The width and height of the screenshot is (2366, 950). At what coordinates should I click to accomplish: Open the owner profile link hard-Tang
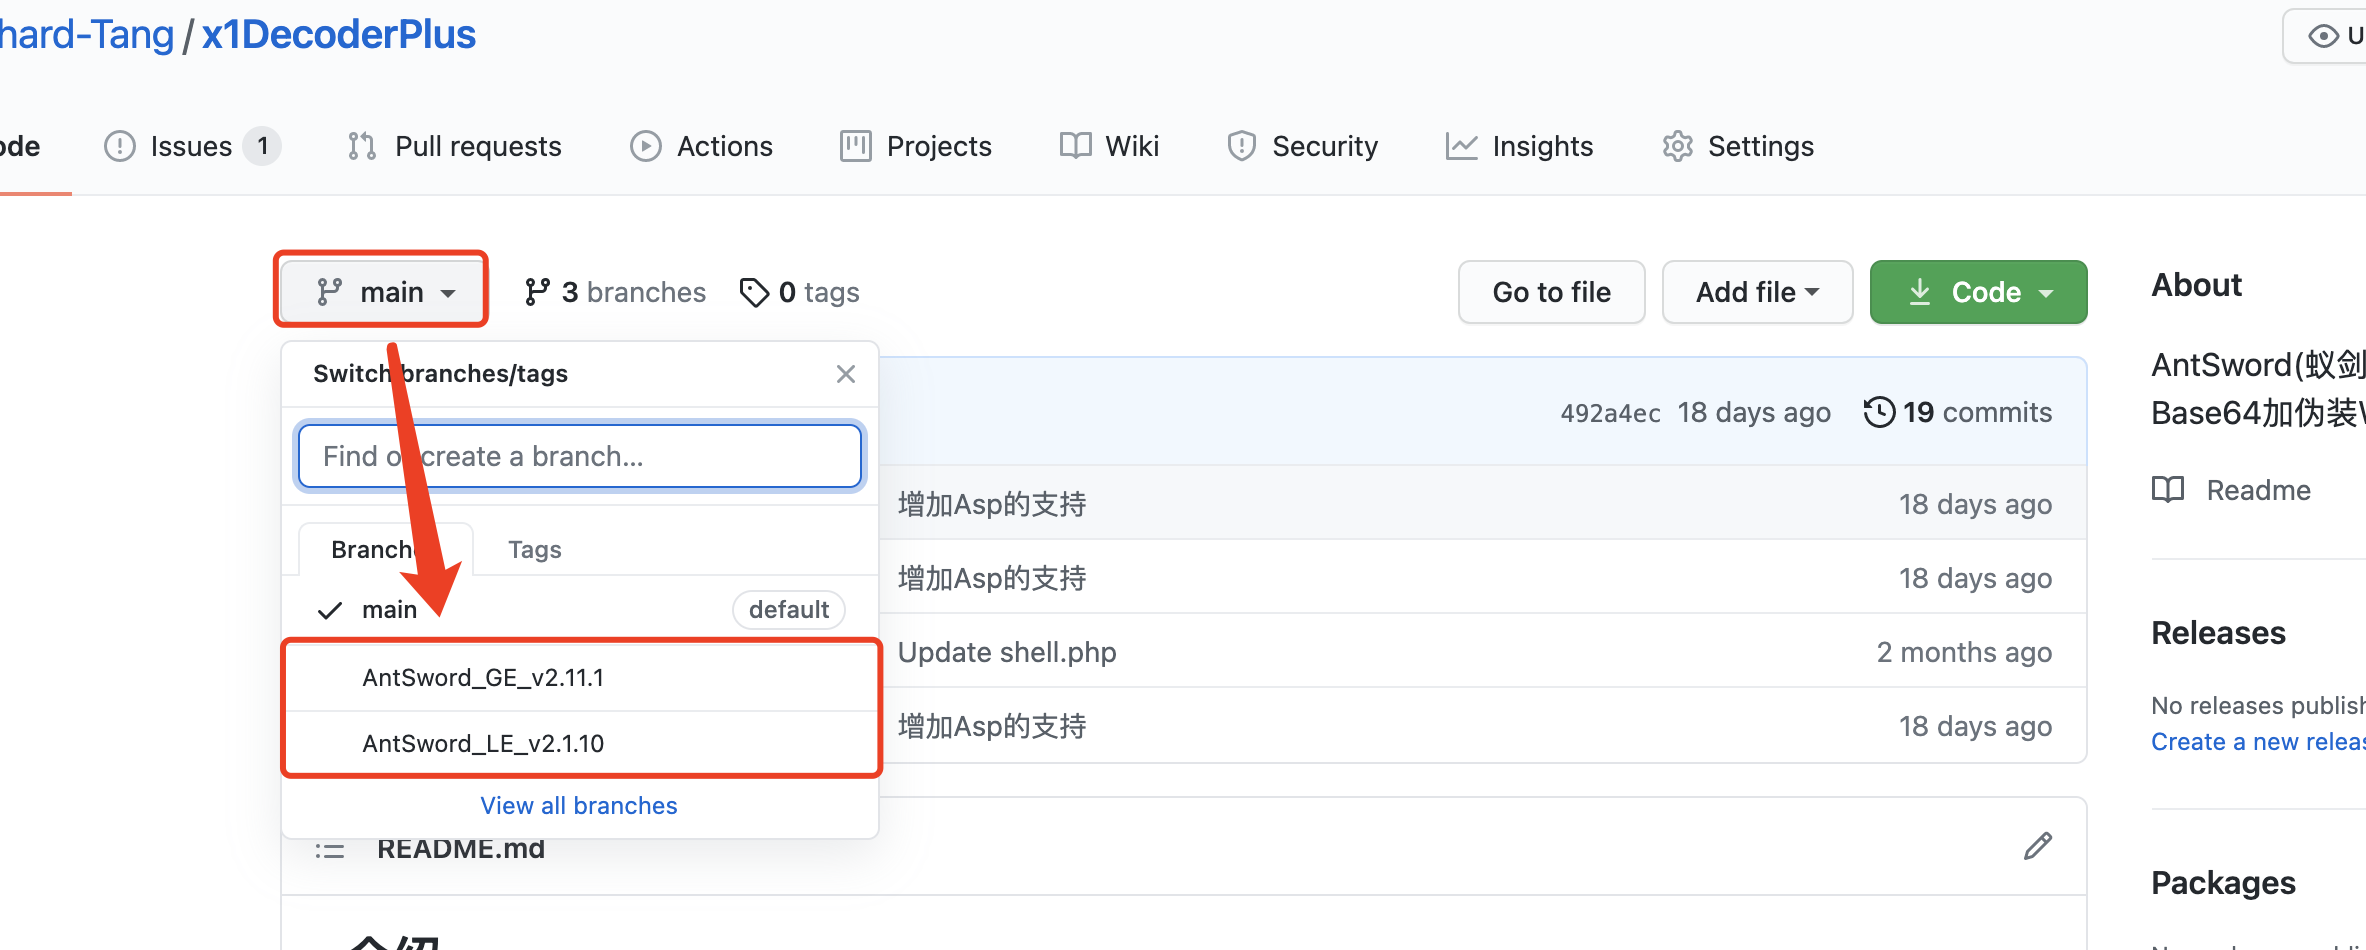(x=87, y=34)
